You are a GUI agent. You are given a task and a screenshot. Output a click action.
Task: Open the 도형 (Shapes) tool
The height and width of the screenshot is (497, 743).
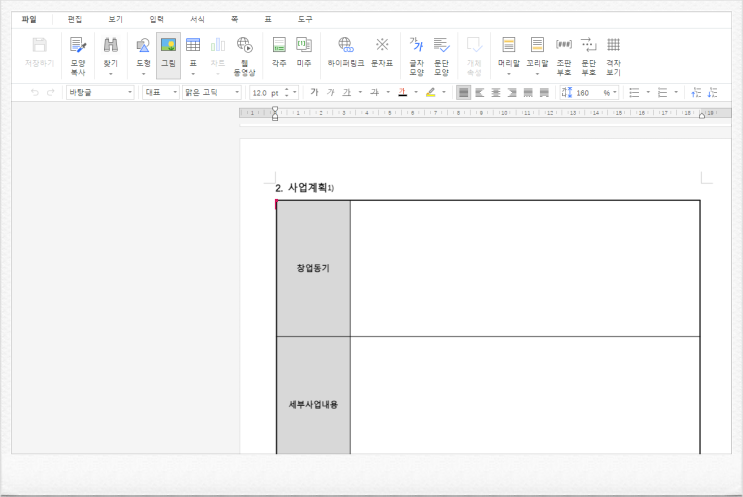[142, 52]
